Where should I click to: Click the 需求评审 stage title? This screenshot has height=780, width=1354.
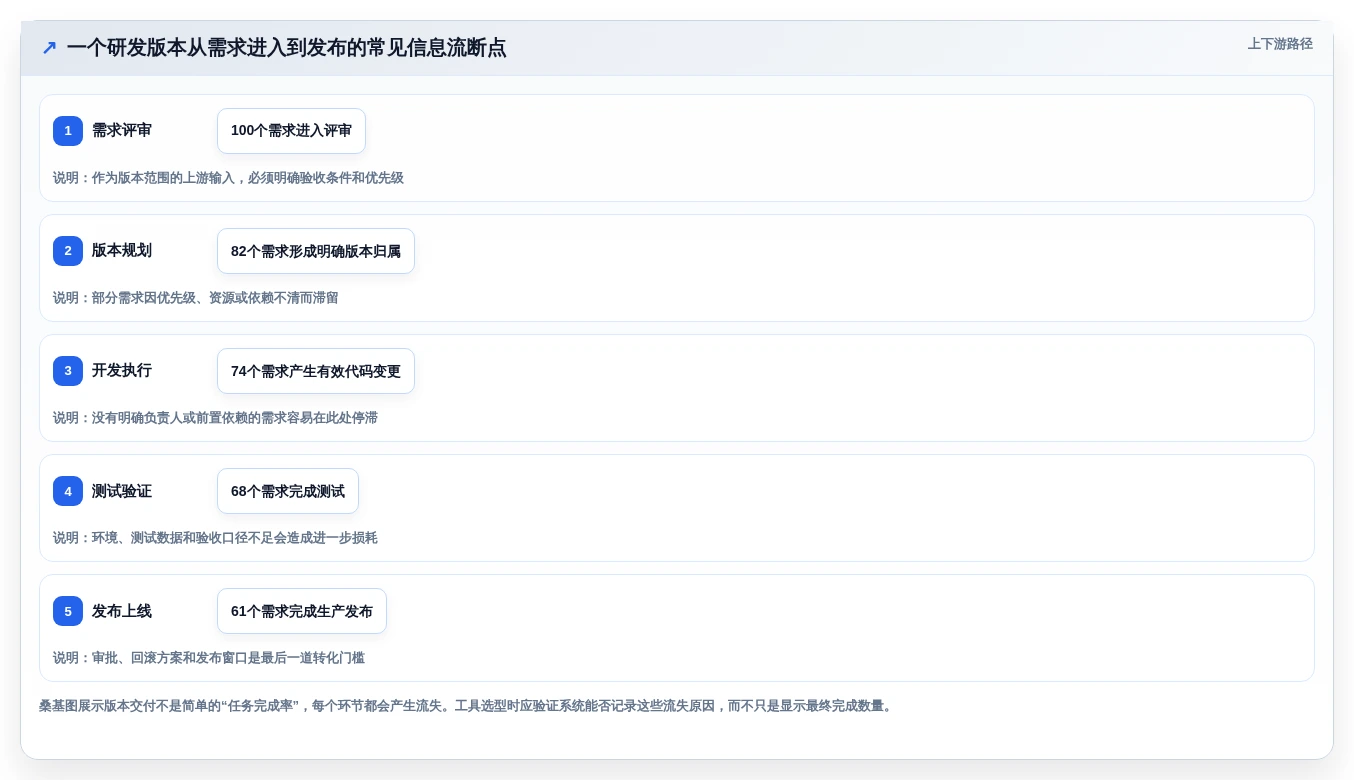pyautogui.click(x=122, y=131)
